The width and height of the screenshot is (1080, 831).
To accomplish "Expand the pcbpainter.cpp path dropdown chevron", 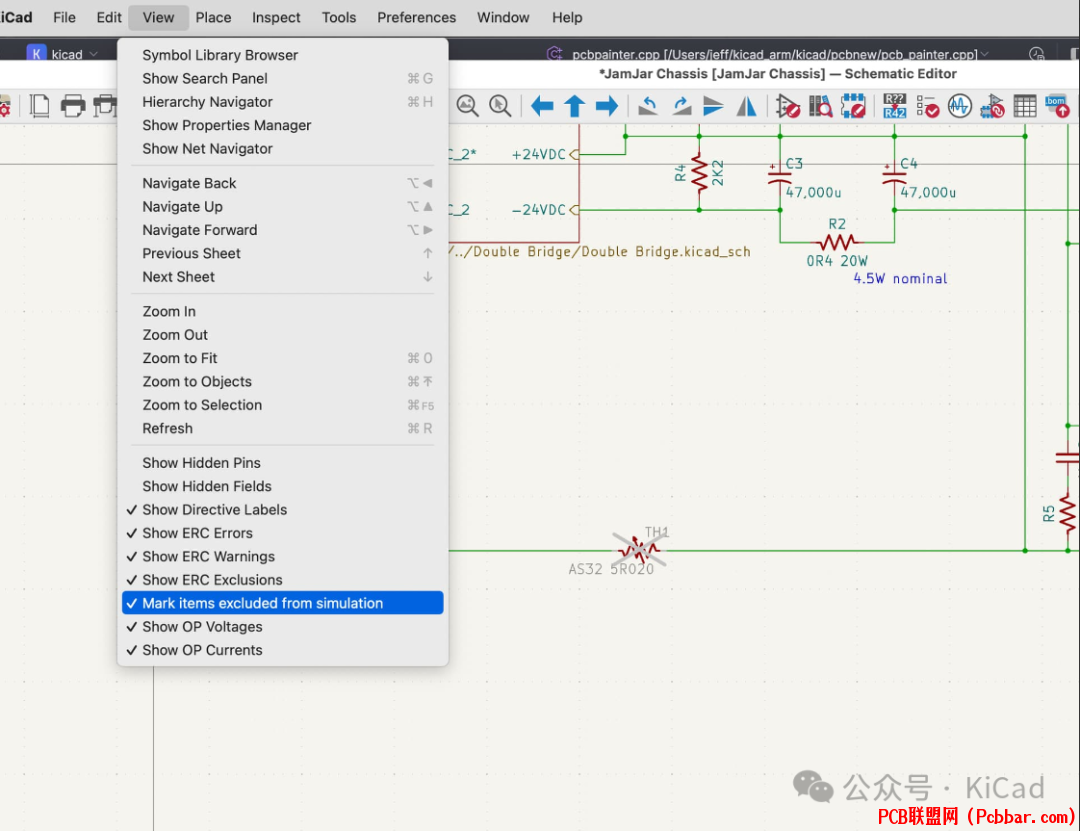I will pos(985,54).
